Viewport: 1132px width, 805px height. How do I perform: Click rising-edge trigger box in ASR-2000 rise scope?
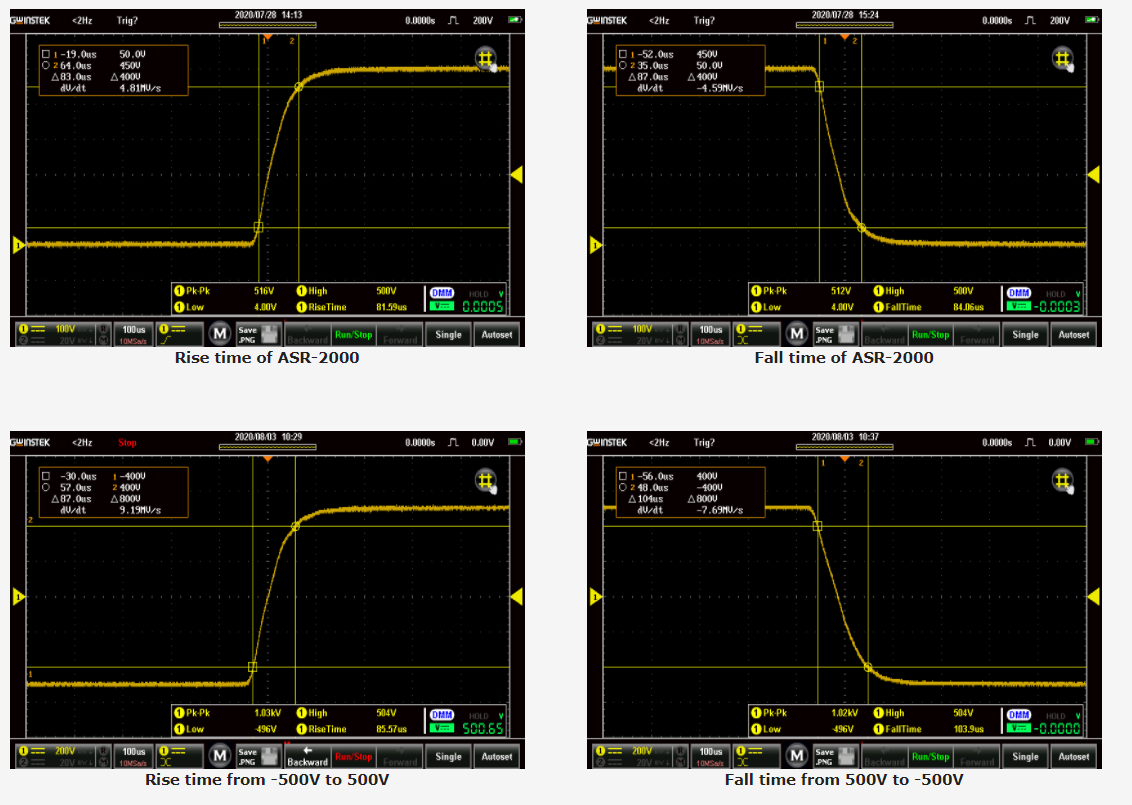coord(180,334)
